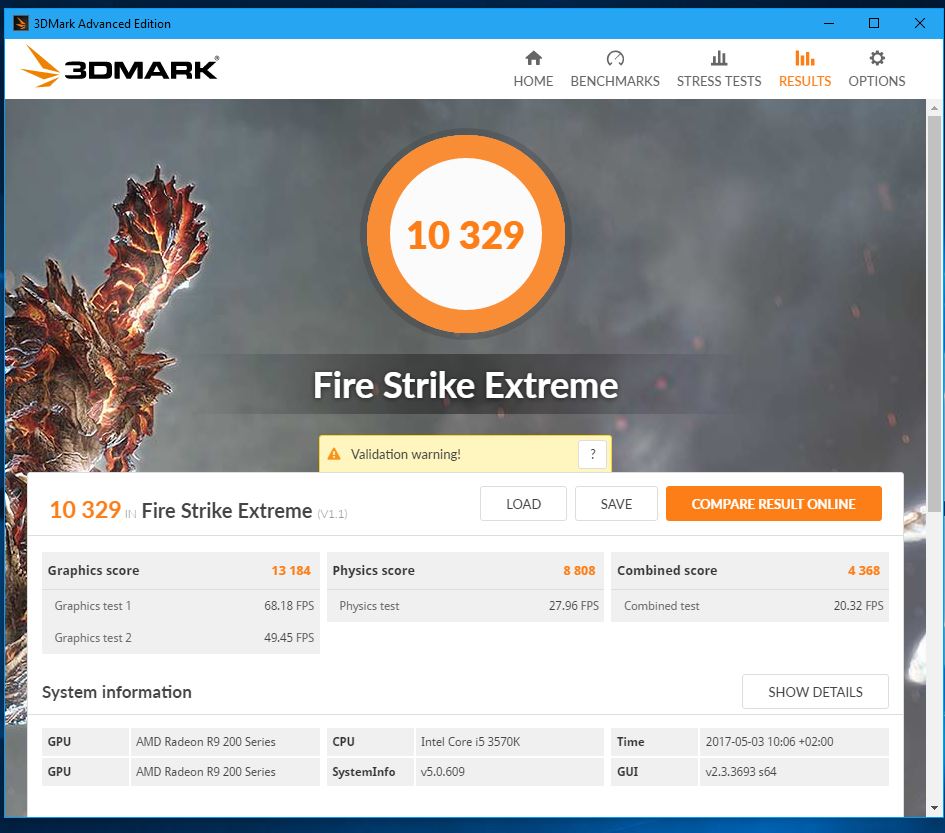Open the OPTIONS tab label
This screenshot has width=945, height=833.
coord(877,81)
